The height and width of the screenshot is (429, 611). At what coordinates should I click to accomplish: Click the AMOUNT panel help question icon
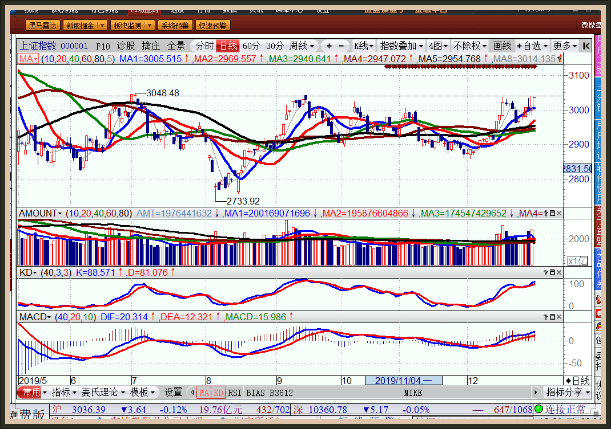[546, 214]
